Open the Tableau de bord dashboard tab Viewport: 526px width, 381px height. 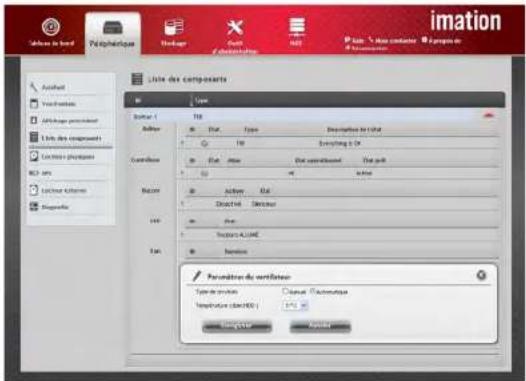(x=51, y=32)
